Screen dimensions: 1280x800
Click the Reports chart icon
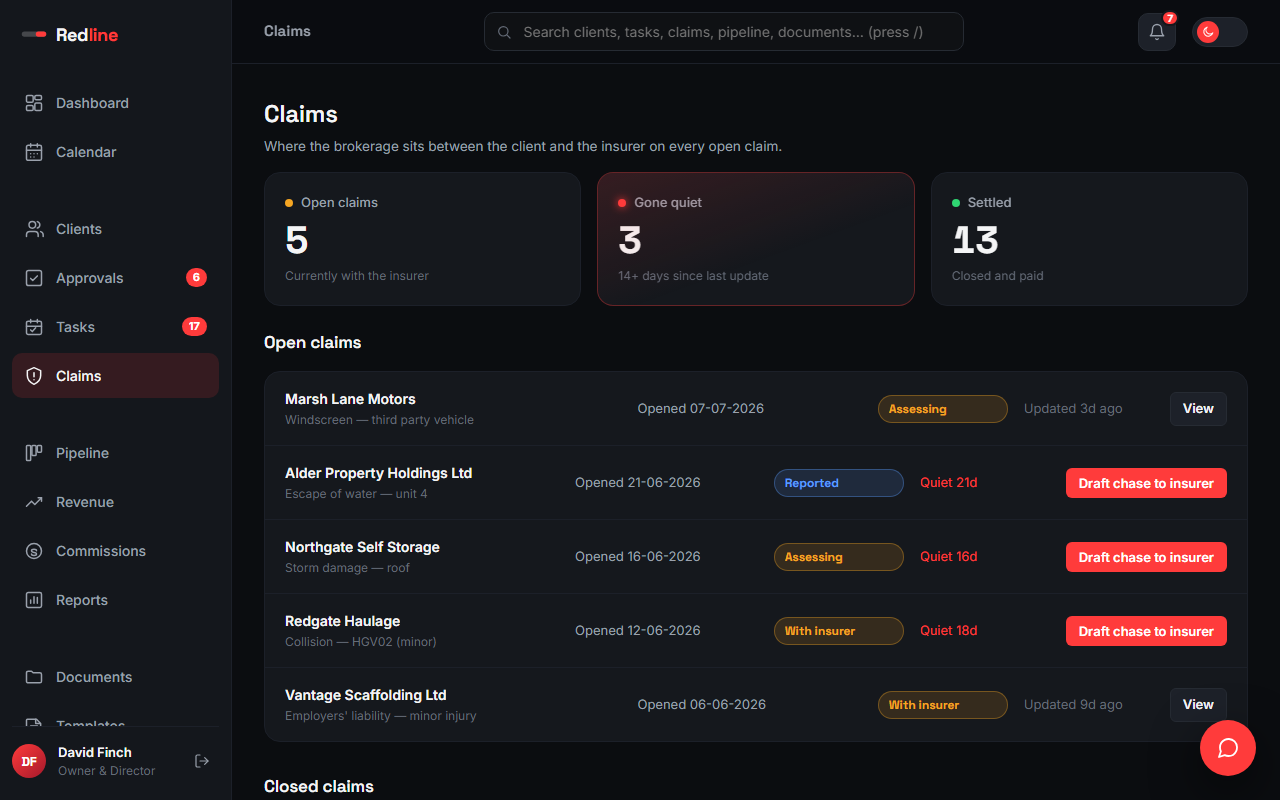[34, 600]
